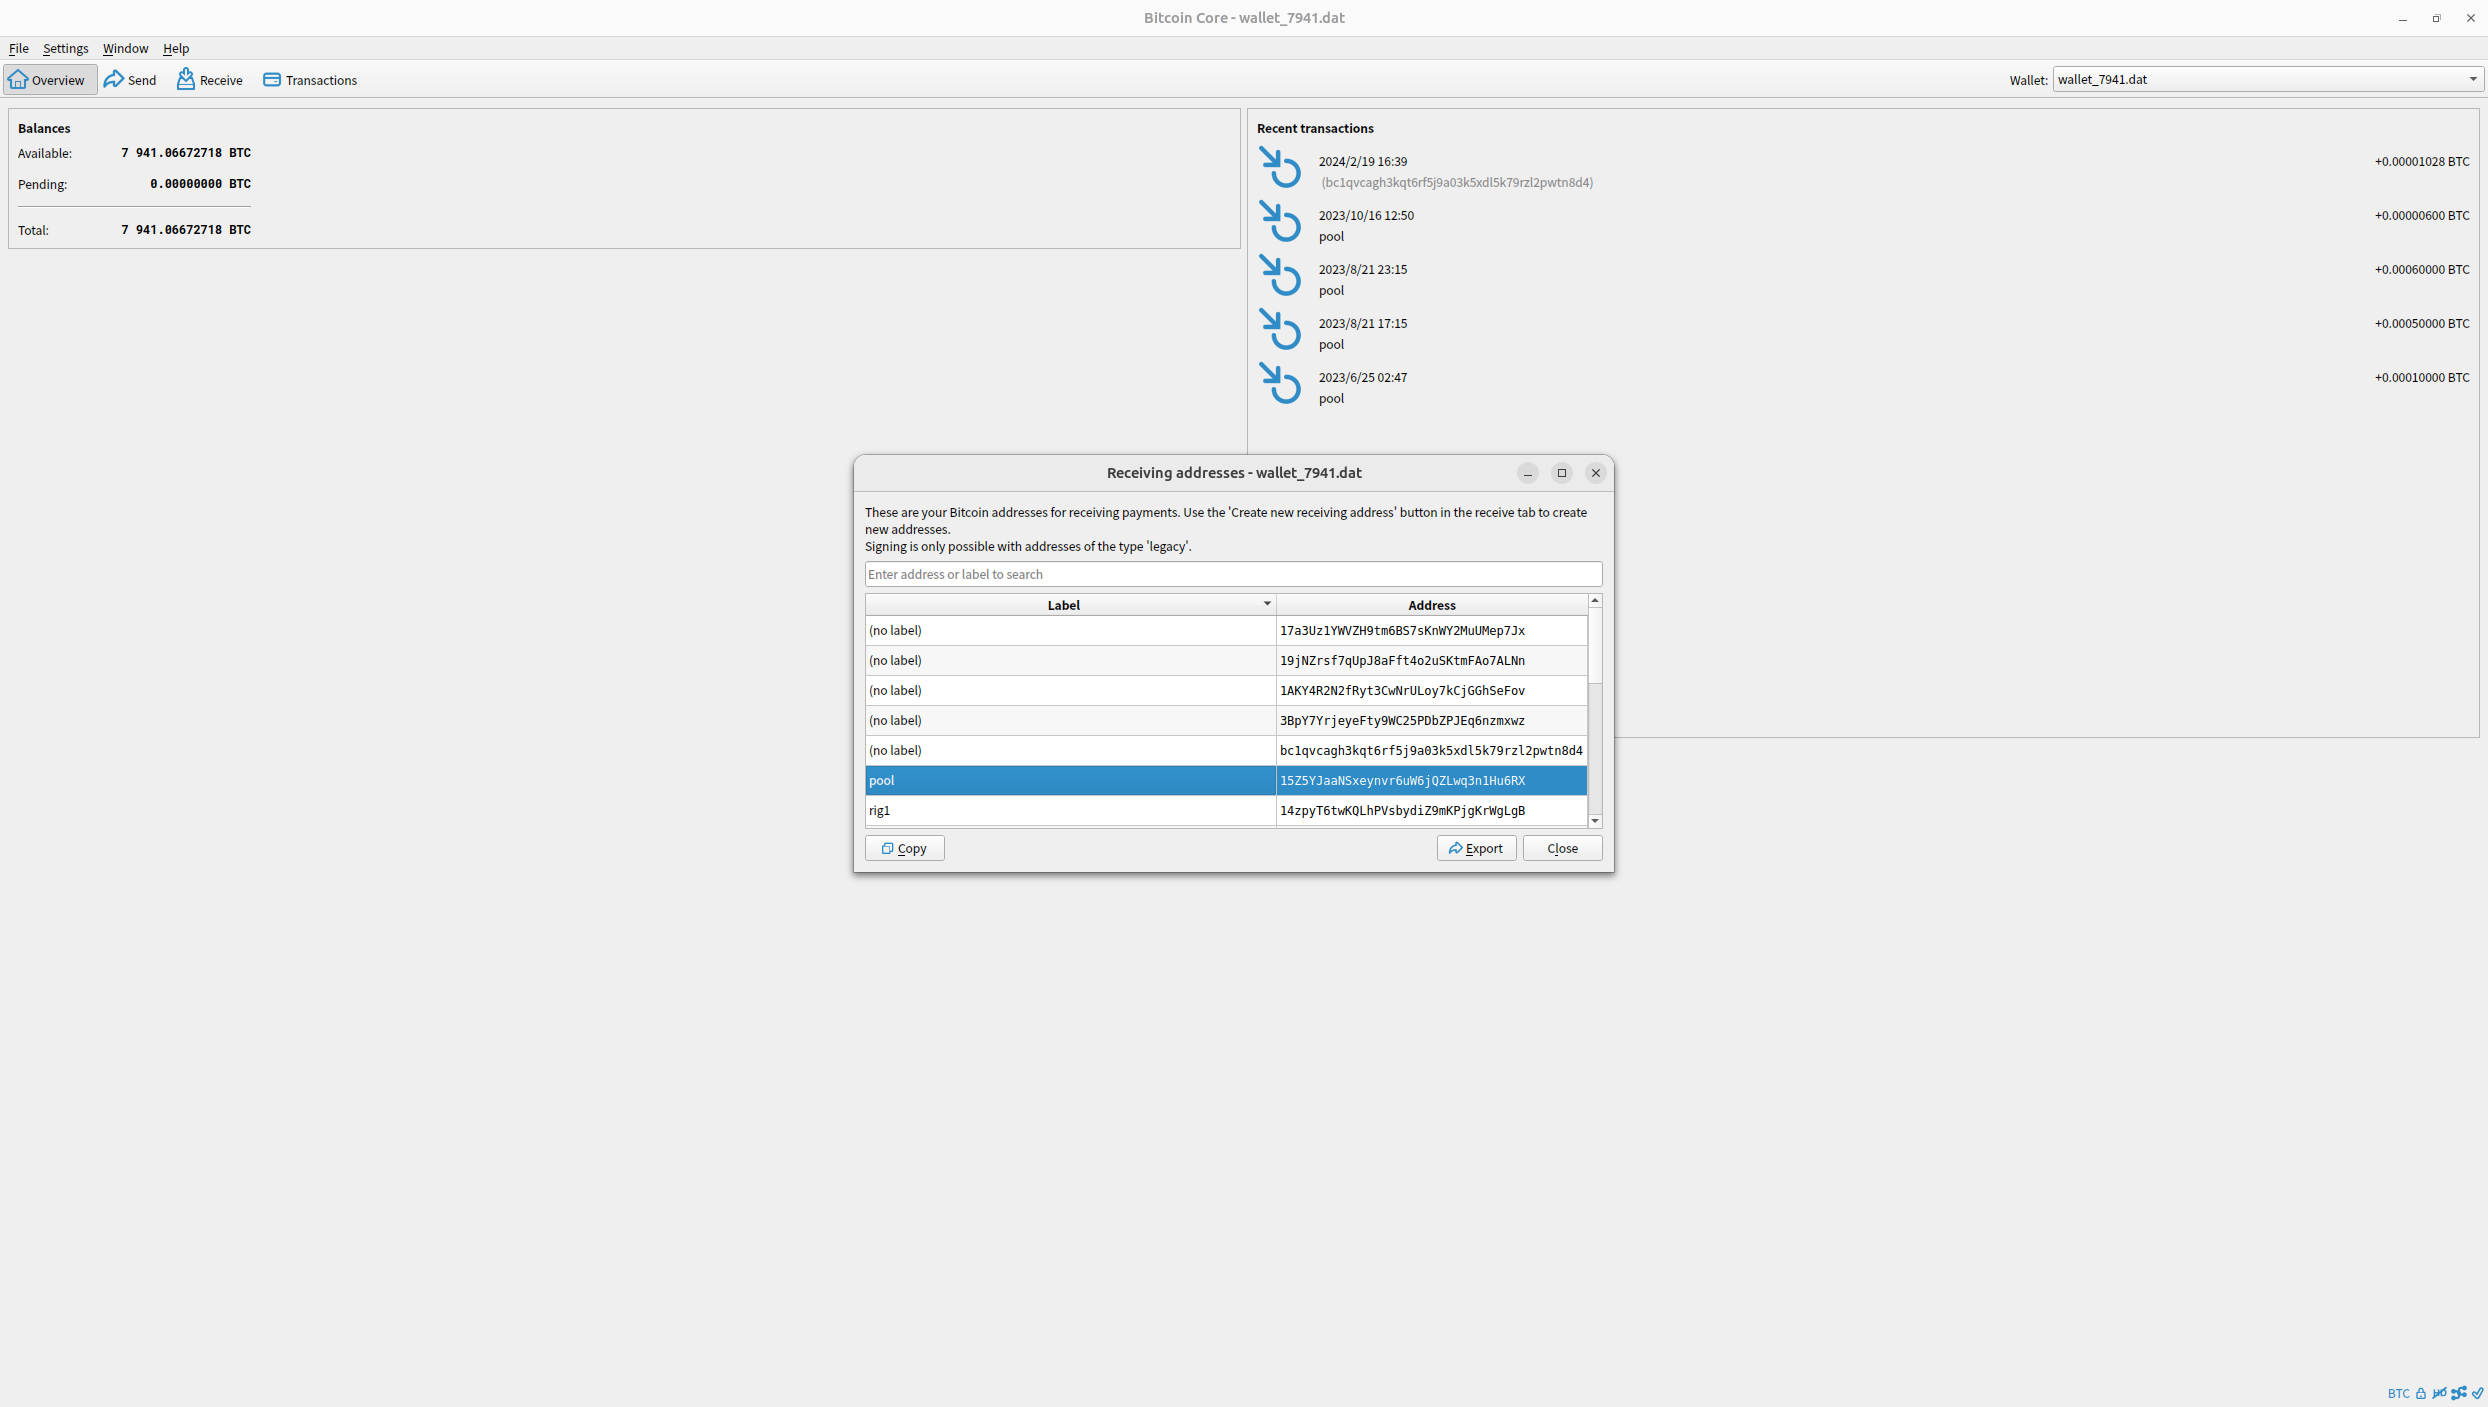Select address 17a3Uz1YWVZH9tm6BS7sKnWY2MuUMep7Jx
This screenshot has height=1407, width=2488.
tap(1431, 630)
